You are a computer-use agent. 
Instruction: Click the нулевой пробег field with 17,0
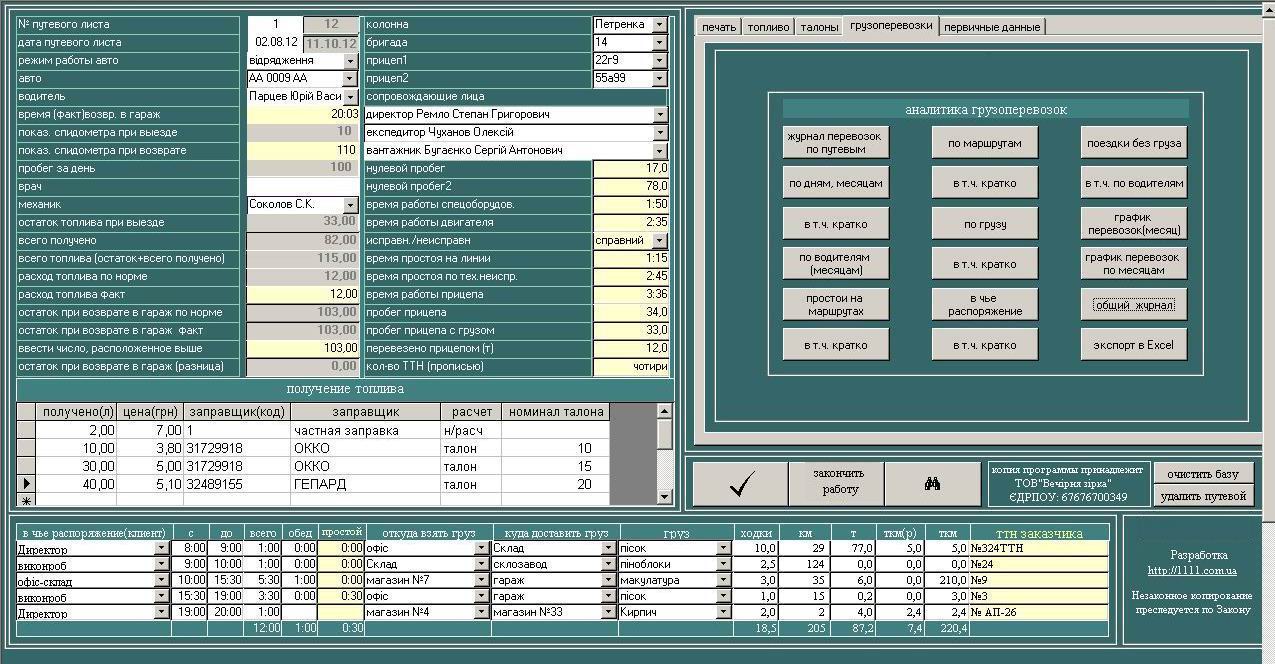point(631,168)
